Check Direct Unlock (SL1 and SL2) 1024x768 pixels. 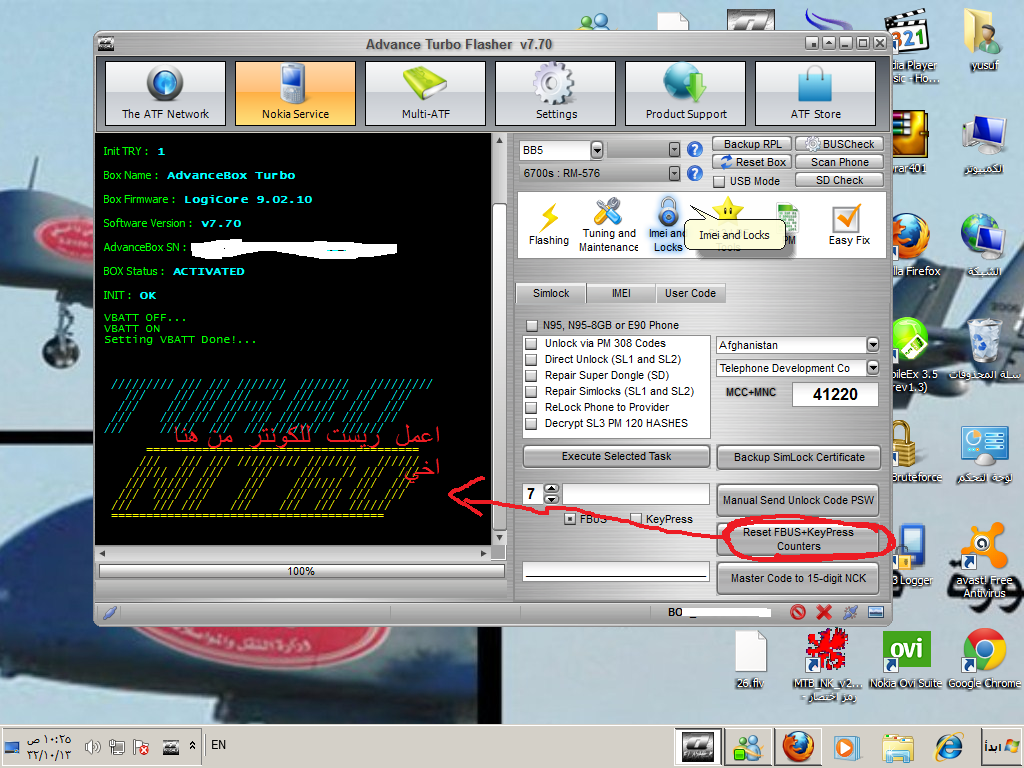(532, 359)
